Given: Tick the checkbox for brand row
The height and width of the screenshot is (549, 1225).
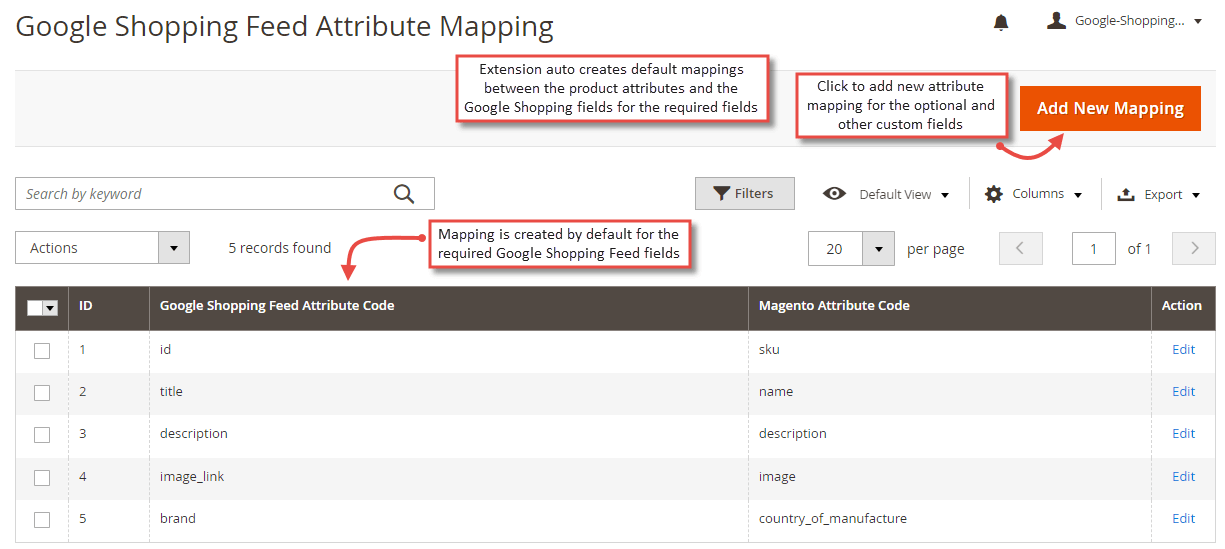Looking at the screenshot, I should 42,520.
